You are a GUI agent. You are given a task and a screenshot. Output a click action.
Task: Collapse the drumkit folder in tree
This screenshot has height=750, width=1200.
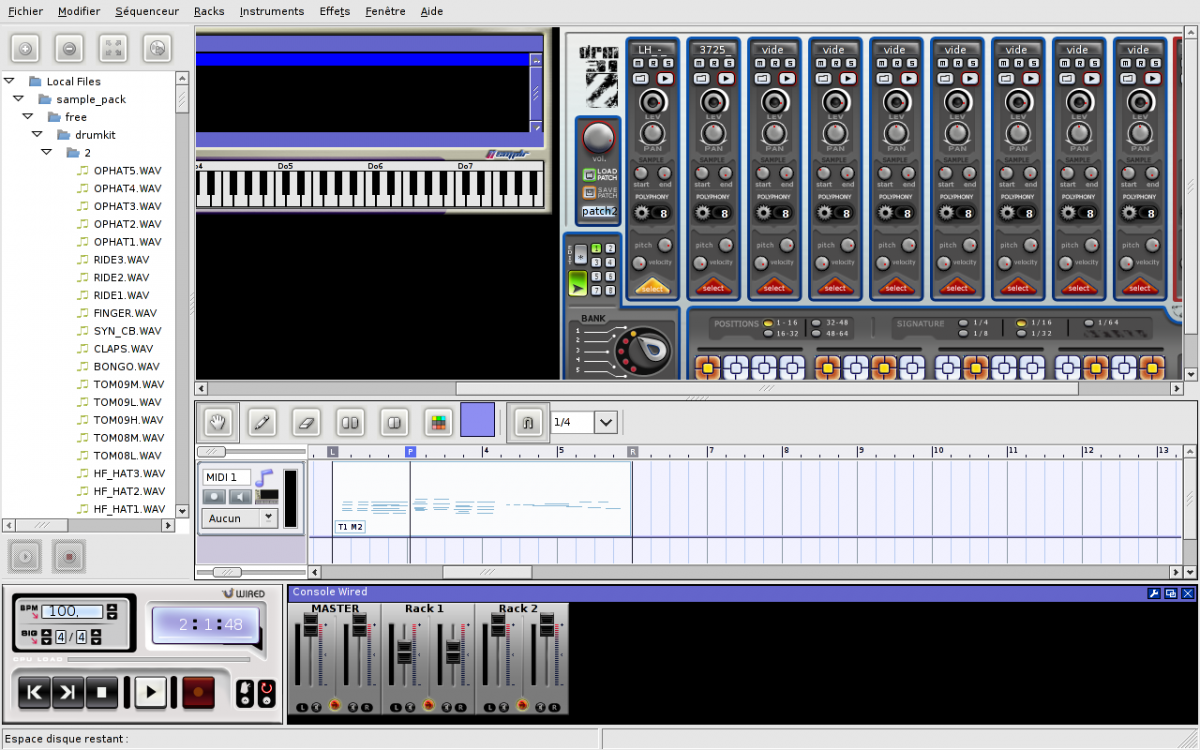point(37,135)
